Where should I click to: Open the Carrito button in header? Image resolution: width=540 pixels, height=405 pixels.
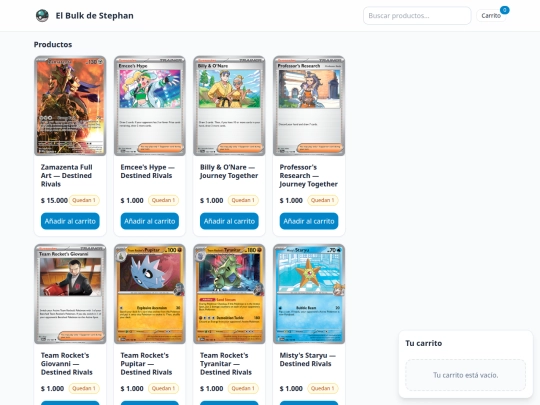coord(491,15)
